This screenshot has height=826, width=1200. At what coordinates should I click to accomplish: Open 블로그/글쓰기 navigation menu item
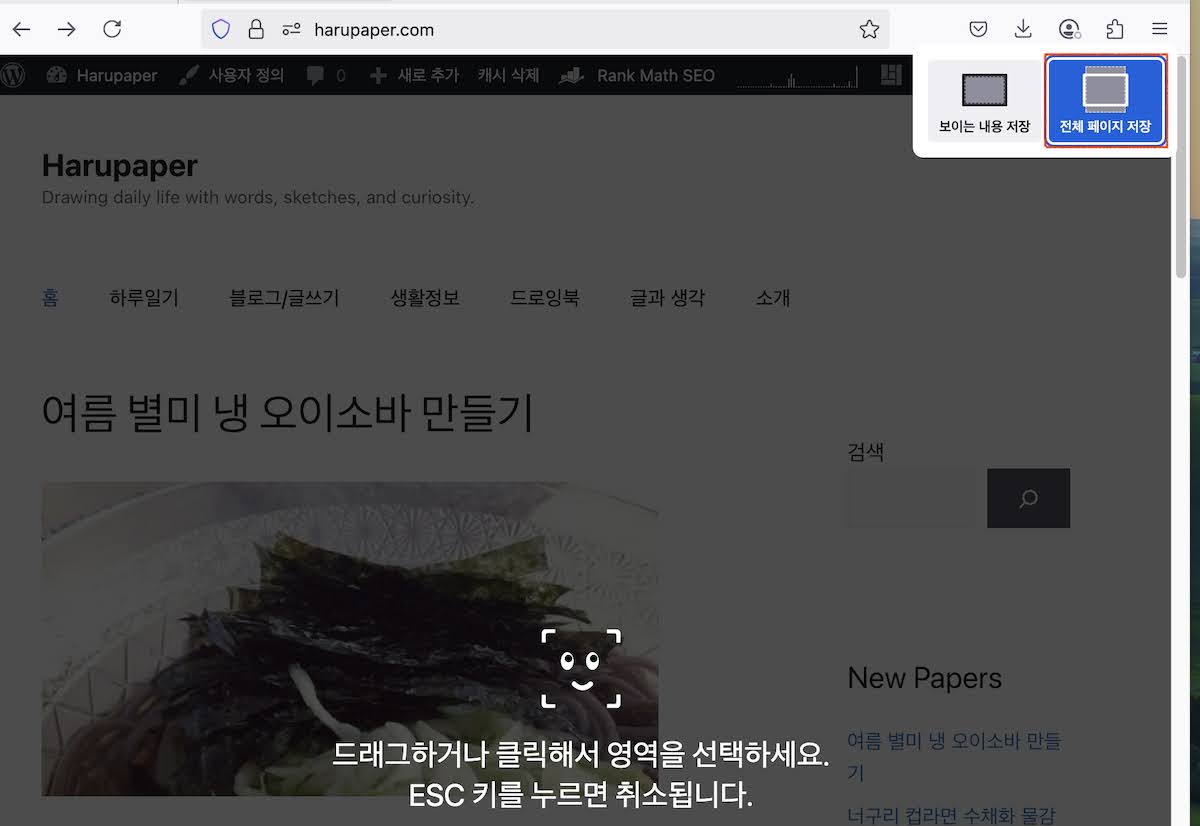pyautogui.click(x=285, y=298)
